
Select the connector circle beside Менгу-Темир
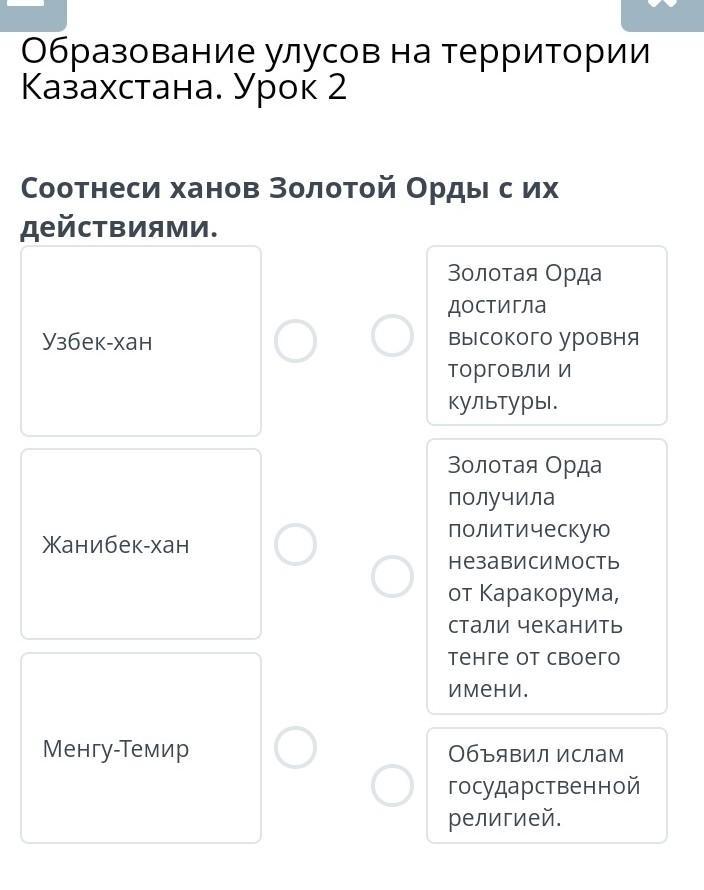point(295,748)
